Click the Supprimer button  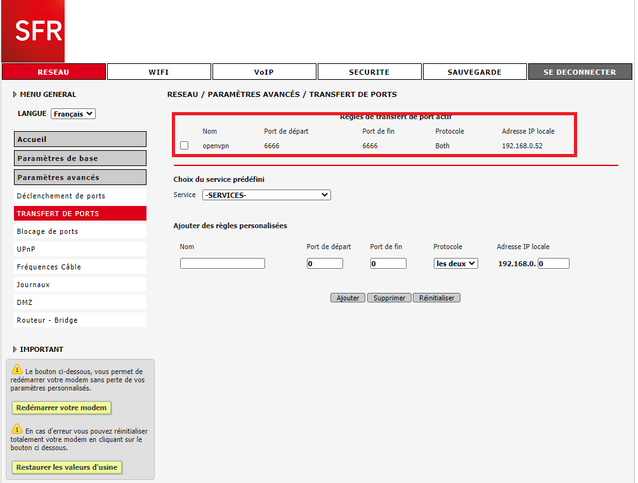pyautogui.click(x=389, y=298)
